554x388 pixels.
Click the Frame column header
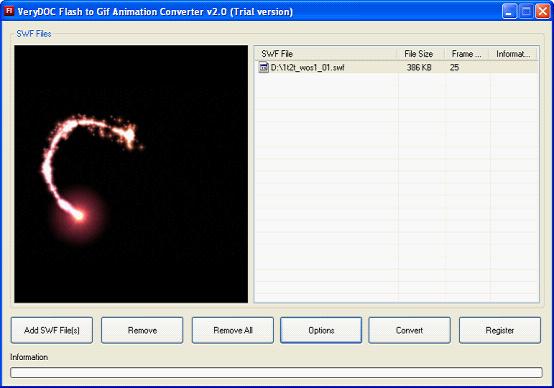(x=466, y=54)
